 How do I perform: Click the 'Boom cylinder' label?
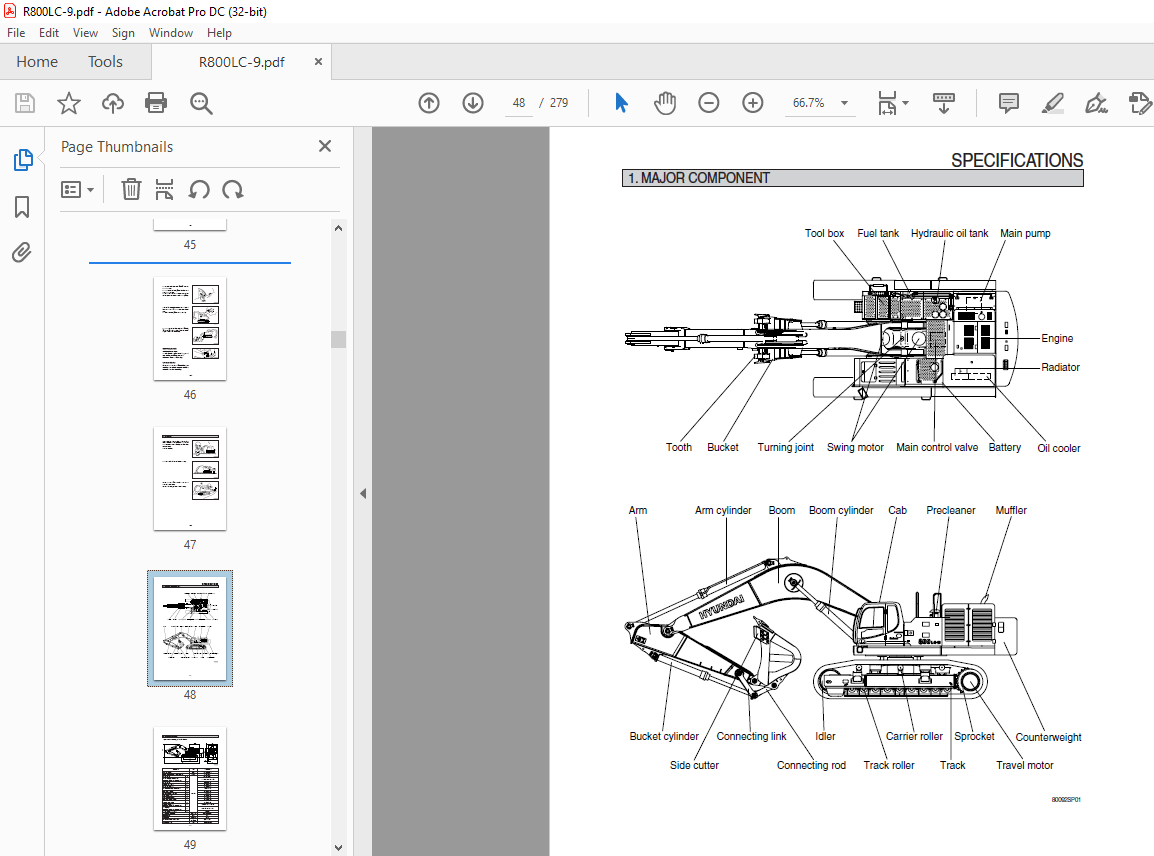pos(841,510)
